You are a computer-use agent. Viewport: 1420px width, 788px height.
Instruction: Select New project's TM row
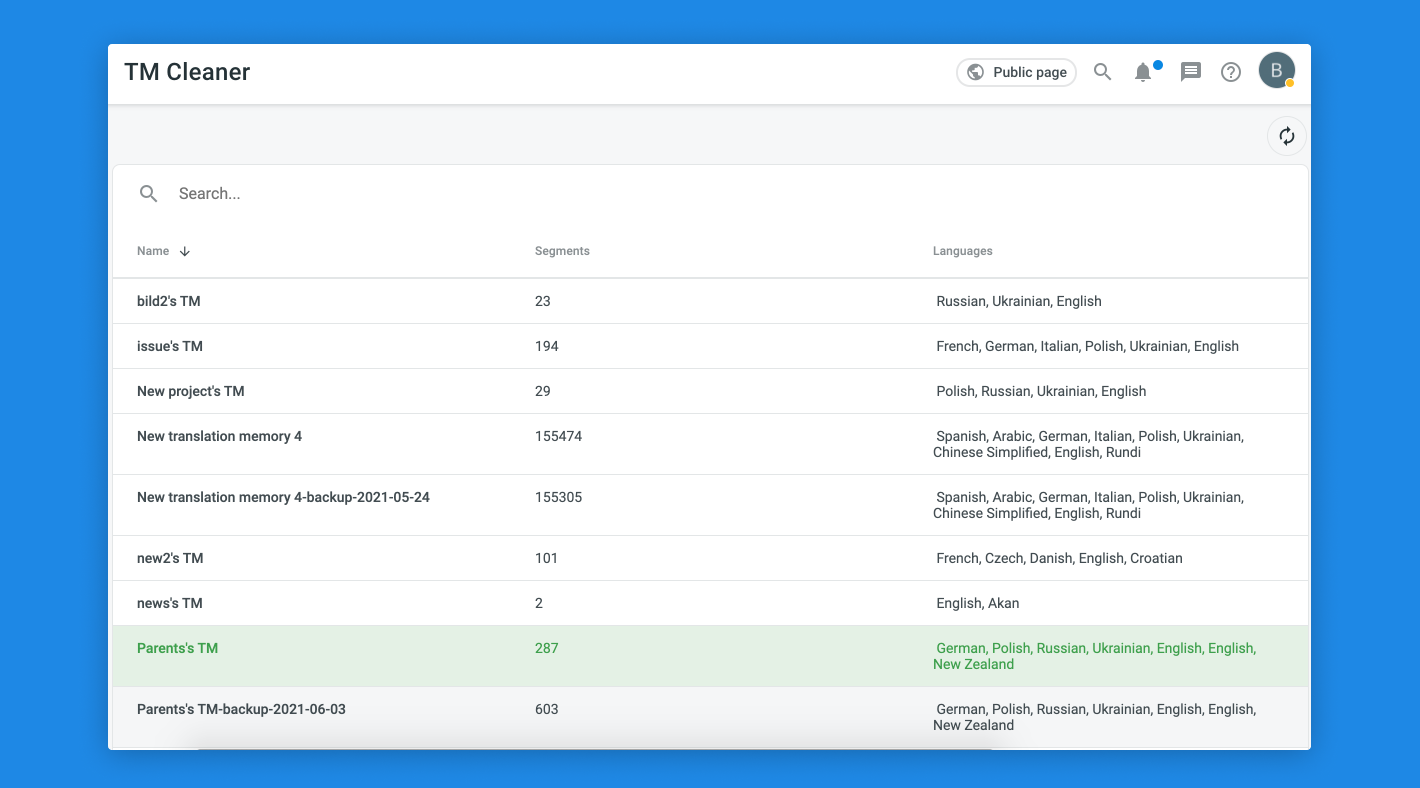click(710, 391)
